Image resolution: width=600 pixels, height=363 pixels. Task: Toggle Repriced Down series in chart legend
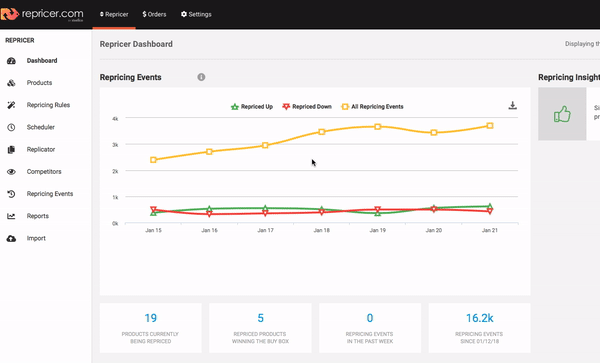307,107
